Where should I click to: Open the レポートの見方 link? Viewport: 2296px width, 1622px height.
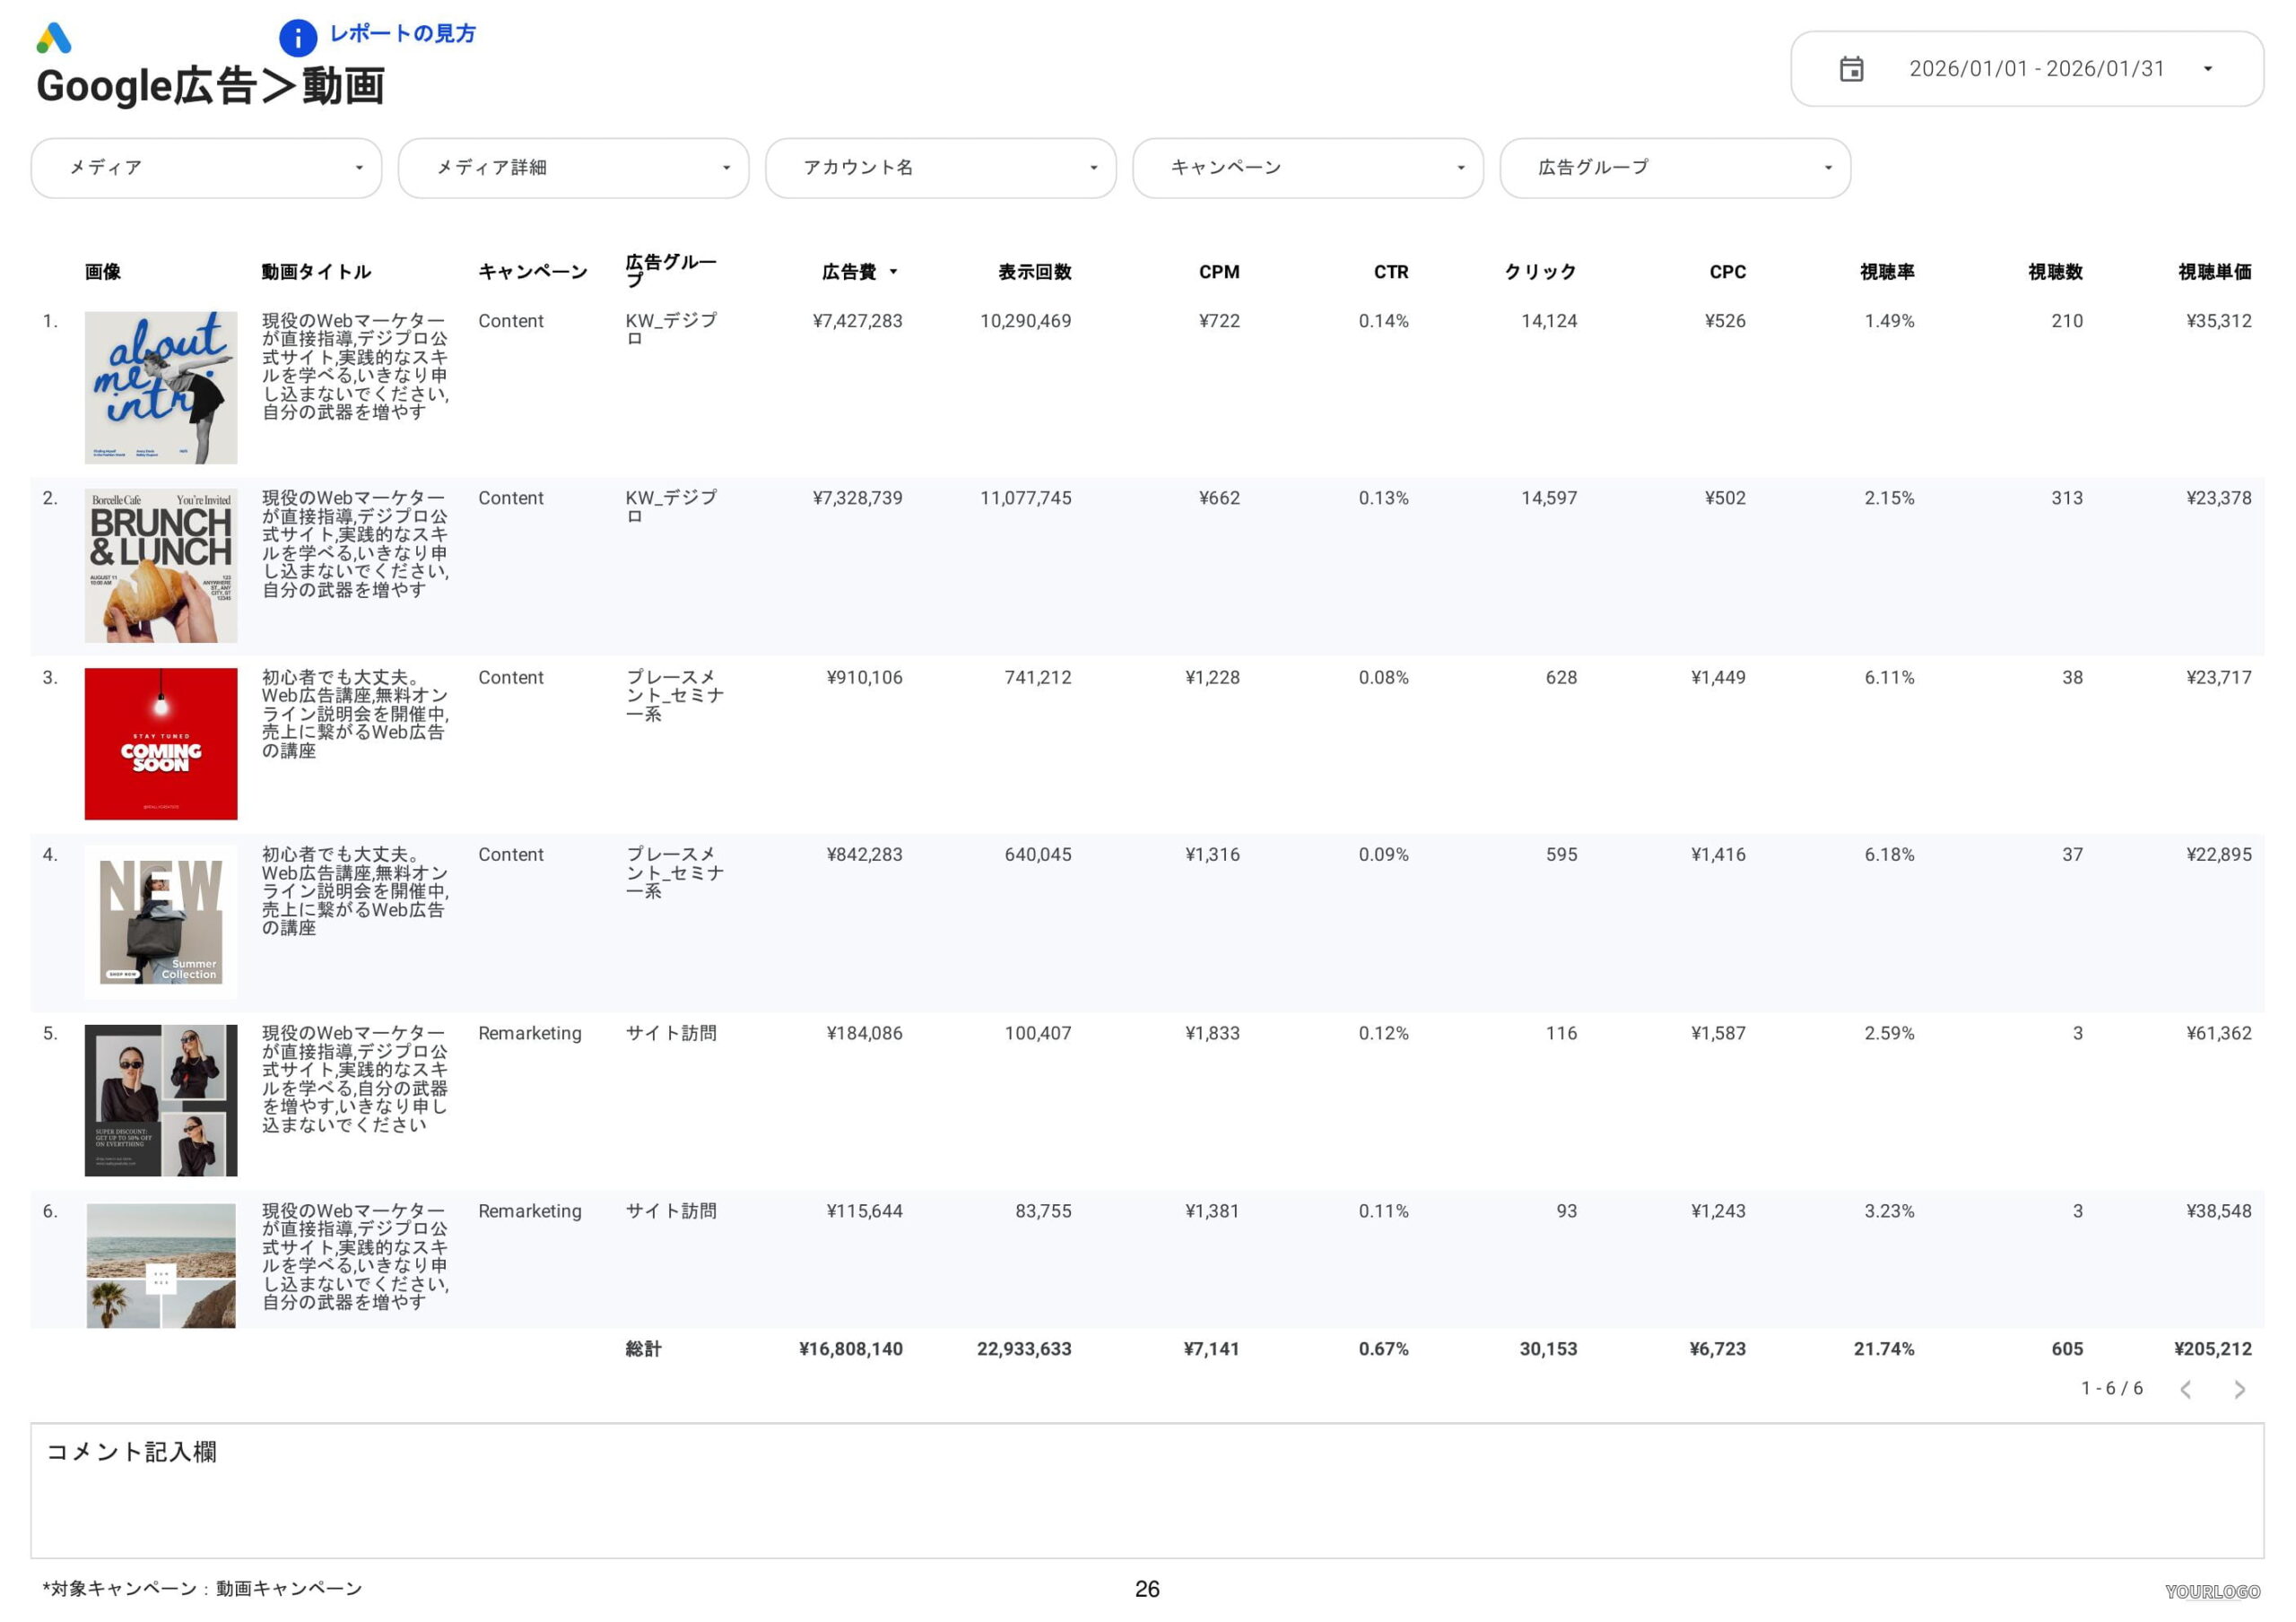[402, 34]
